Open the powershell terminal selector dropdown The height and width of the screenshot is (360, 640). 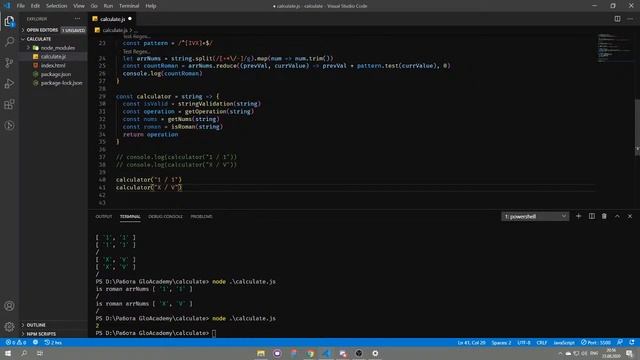coord(535,216)
